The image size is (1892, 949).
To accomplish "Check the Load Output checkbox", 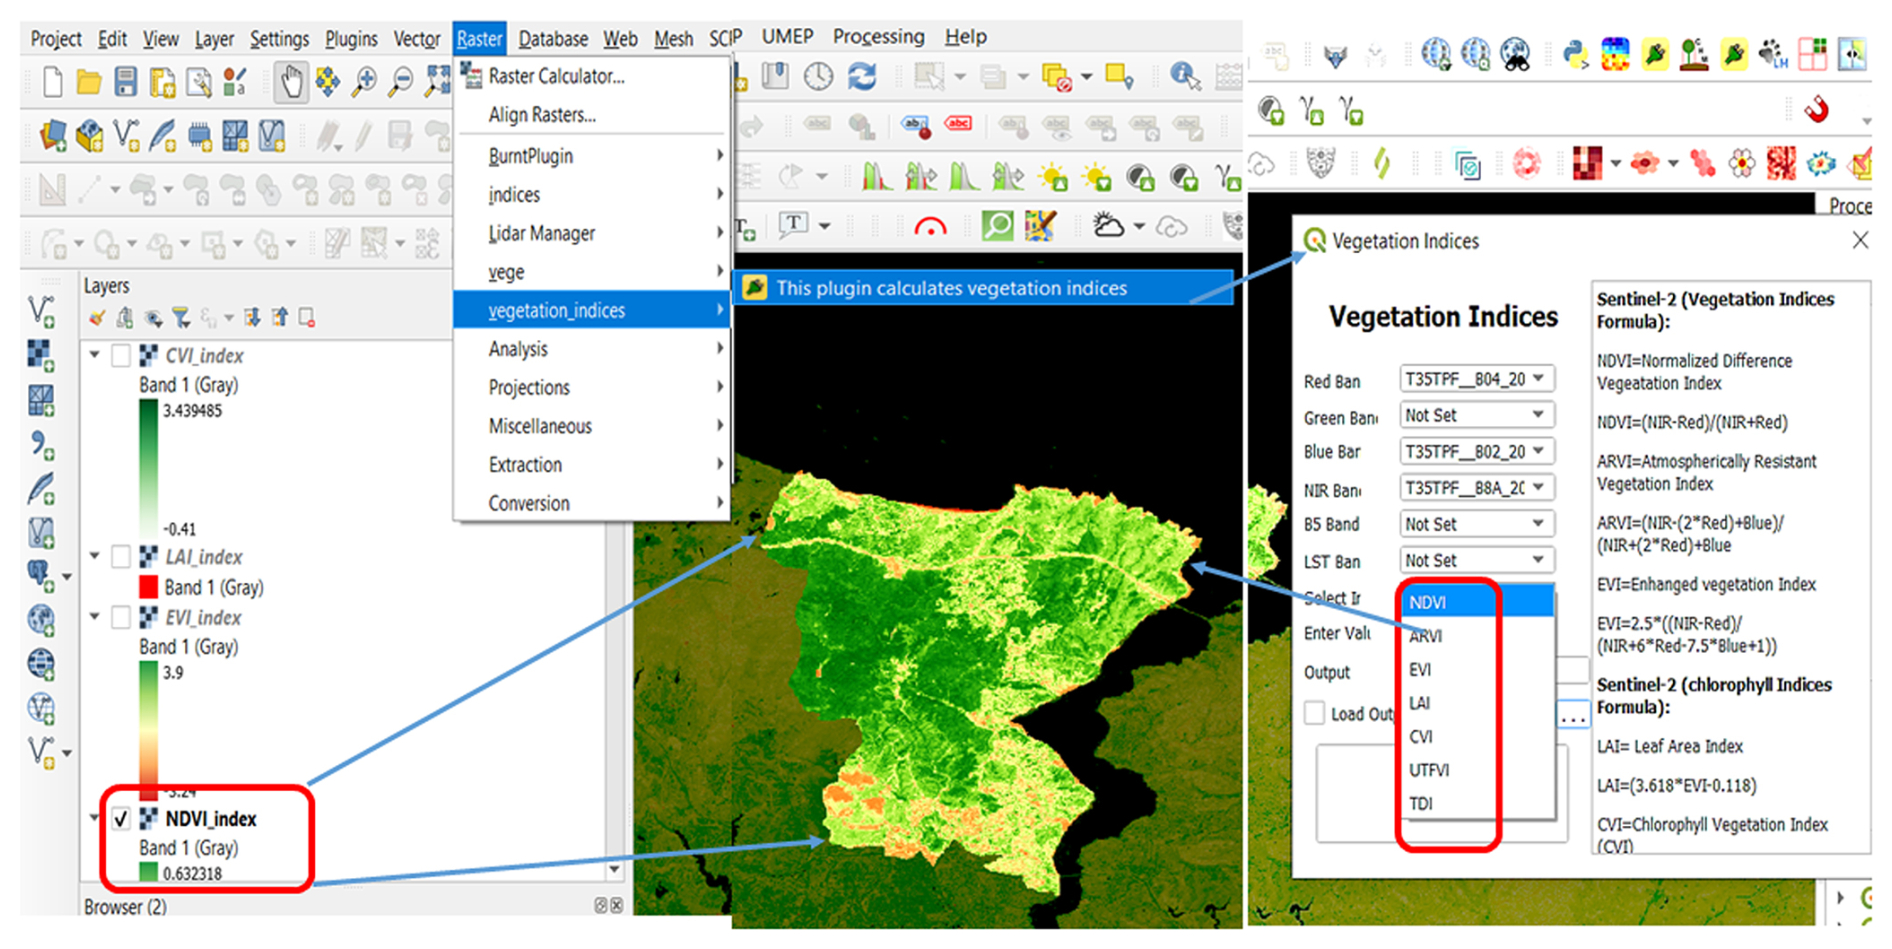I will 1315,713.
